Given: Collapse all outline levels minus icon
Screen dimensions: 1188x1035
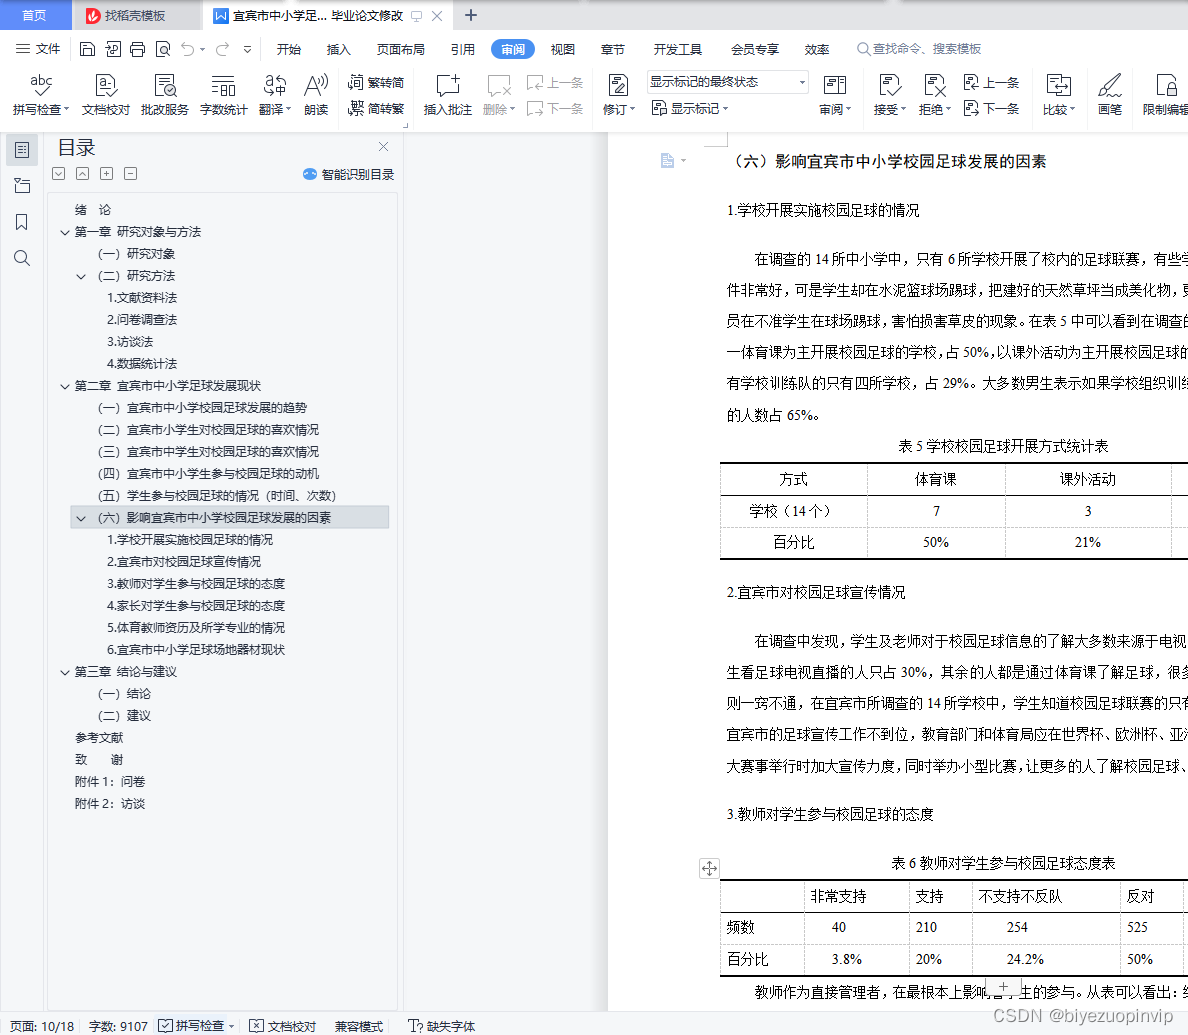Looking at the screenshot, I should [131, 174].
